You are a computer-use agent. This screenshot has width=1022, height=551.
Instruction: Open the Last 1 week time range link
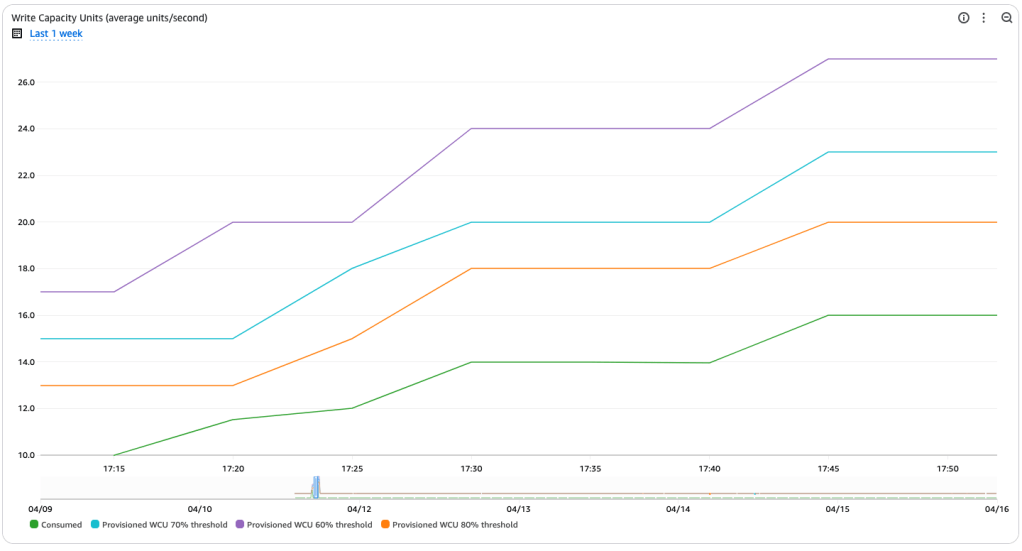tap(56, 34)
